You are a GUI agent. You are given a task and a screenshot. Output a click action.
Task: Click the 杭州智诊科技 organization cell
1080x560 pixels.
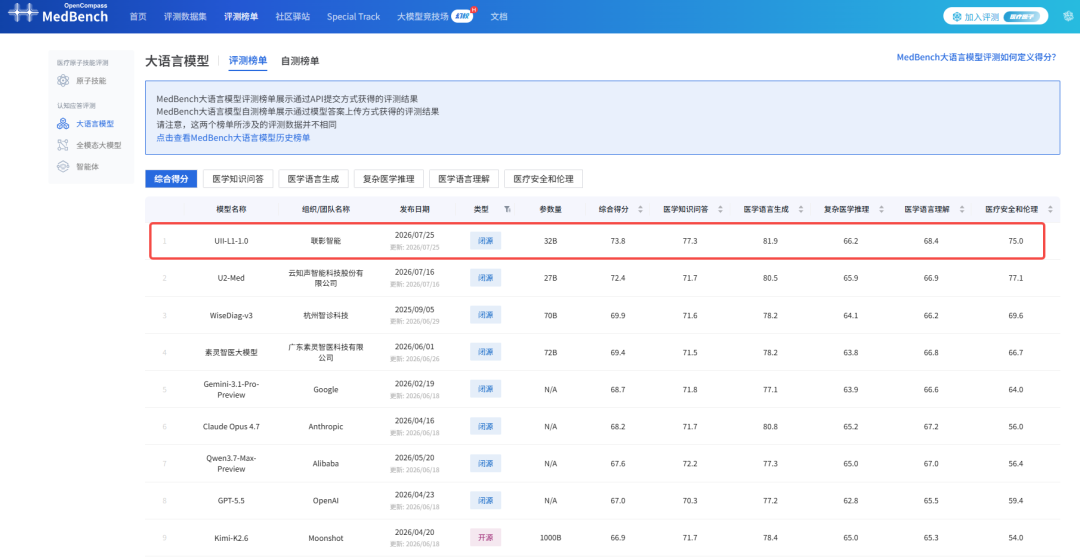click(x=326, y=315)
